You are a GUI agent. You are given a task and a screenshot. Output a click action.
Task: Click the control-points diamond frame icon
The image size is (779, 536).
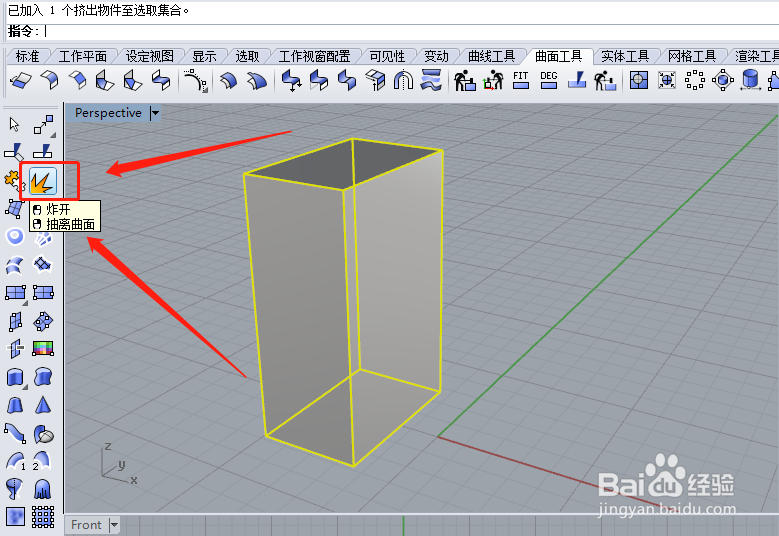(x=723, y=80)
